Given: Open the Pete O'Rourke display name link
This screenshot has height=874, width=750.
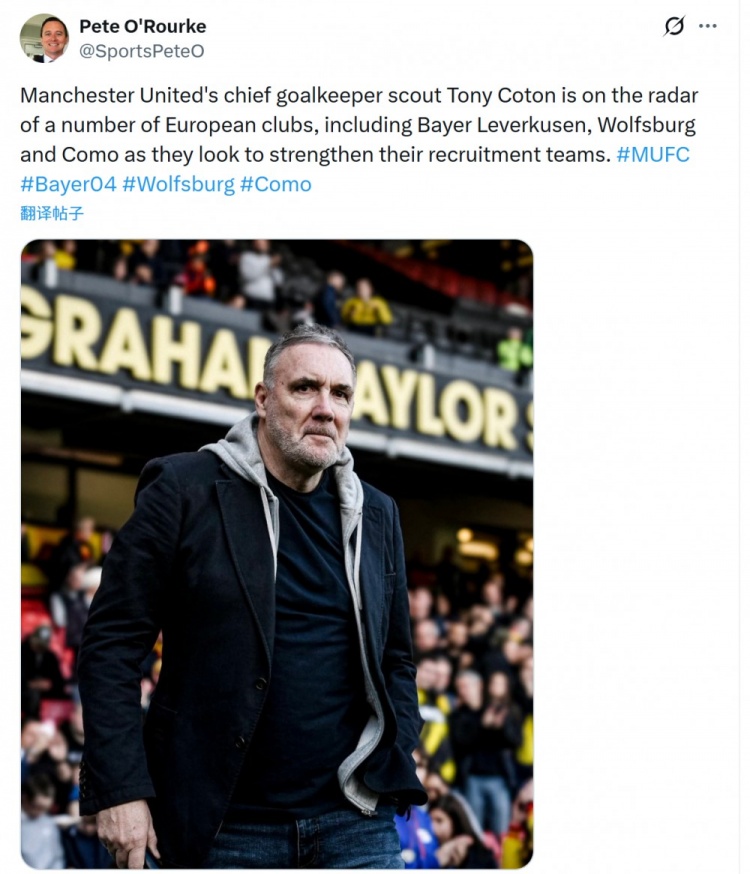Looking at the screenshot, I should tap(142, 26).
